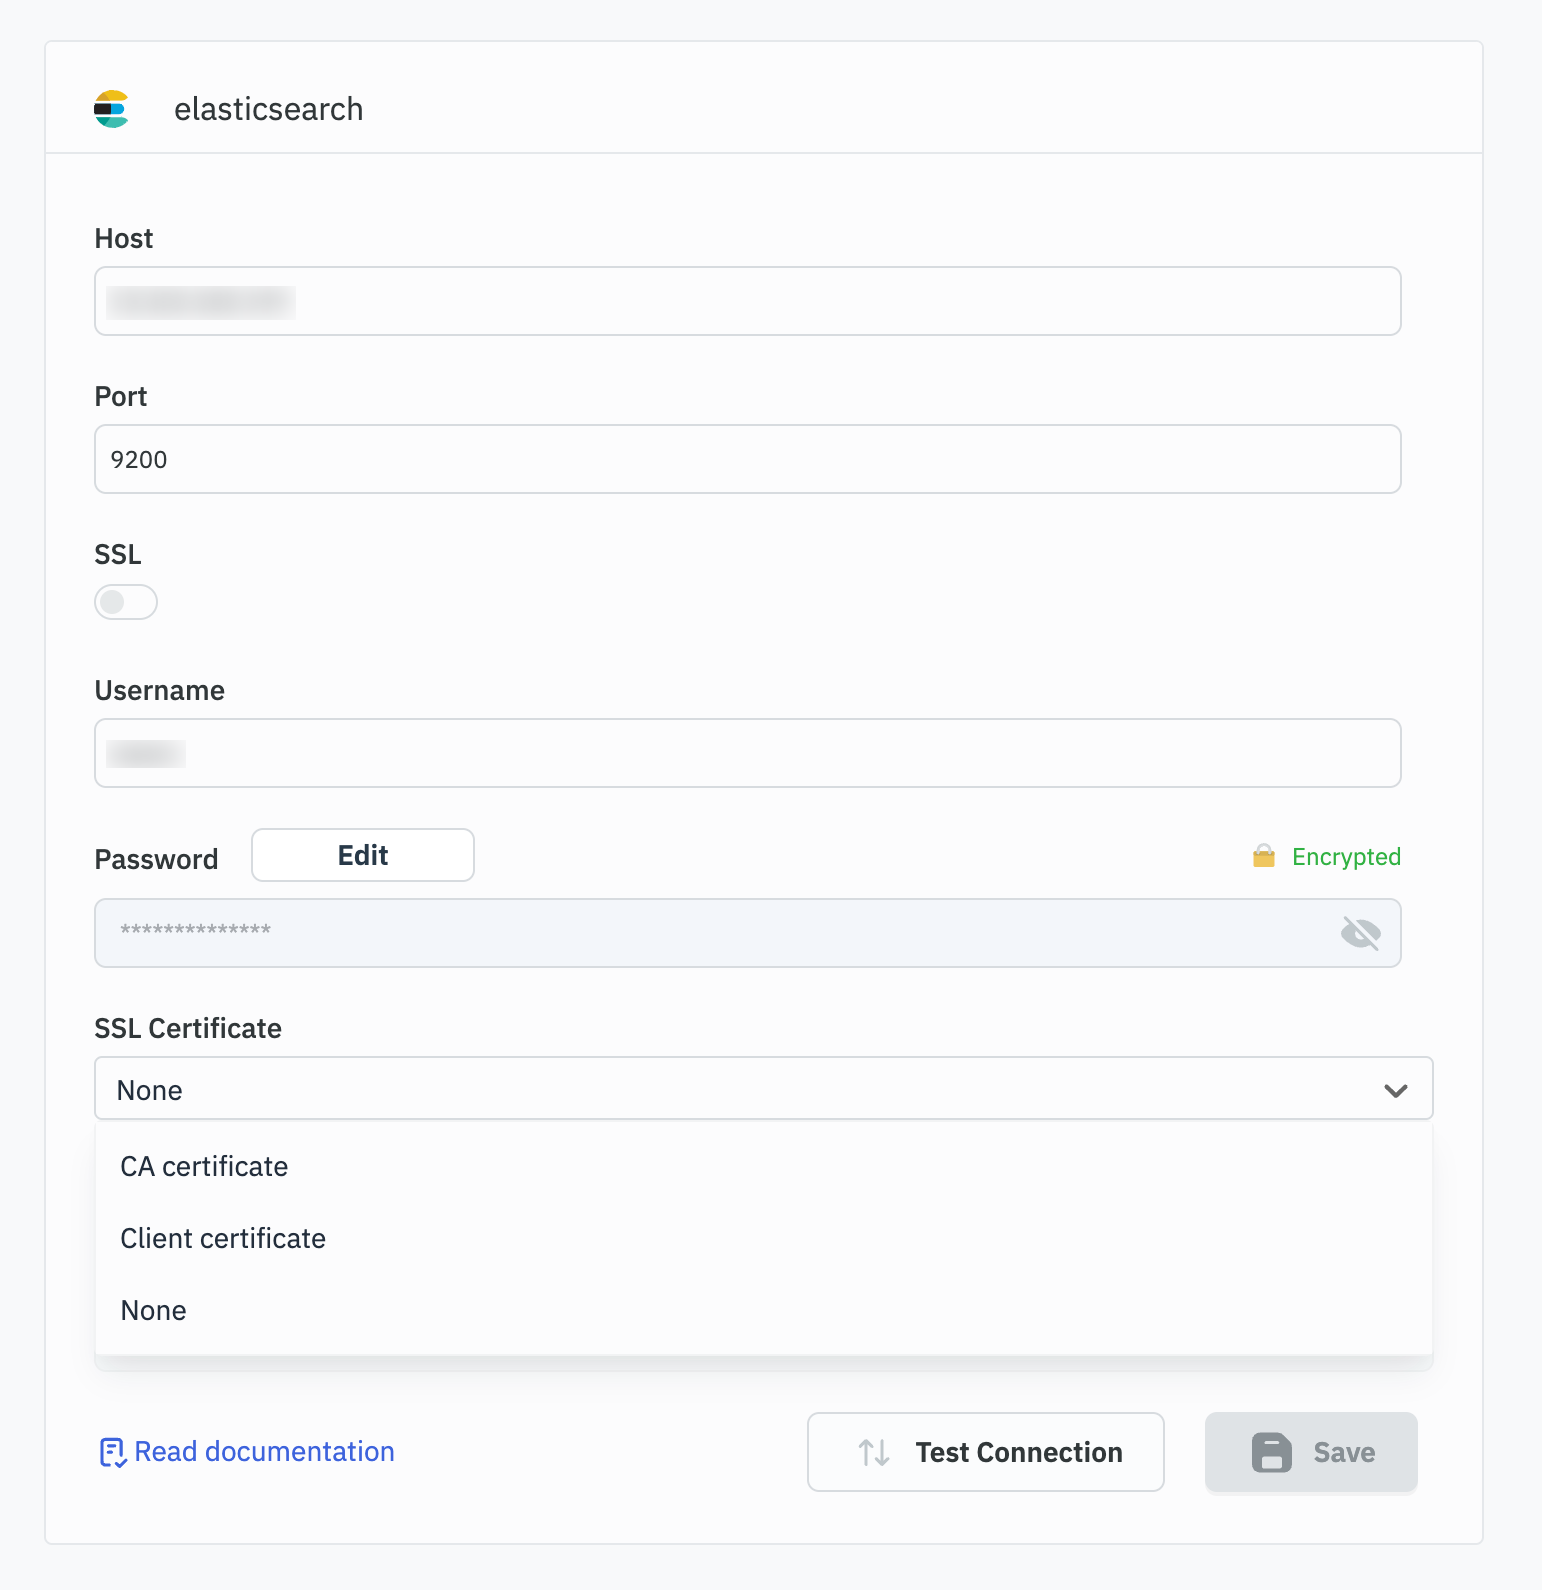The image size is (1542, 1590).
Task: Click the yellow lock icon beside Encrypted
Action: click(x=1263, y=857)
